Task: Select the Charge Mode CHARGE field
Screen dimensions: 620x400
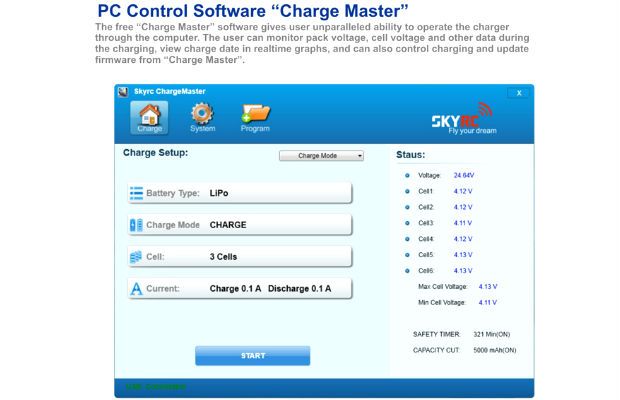Action: tap(240, 225)
